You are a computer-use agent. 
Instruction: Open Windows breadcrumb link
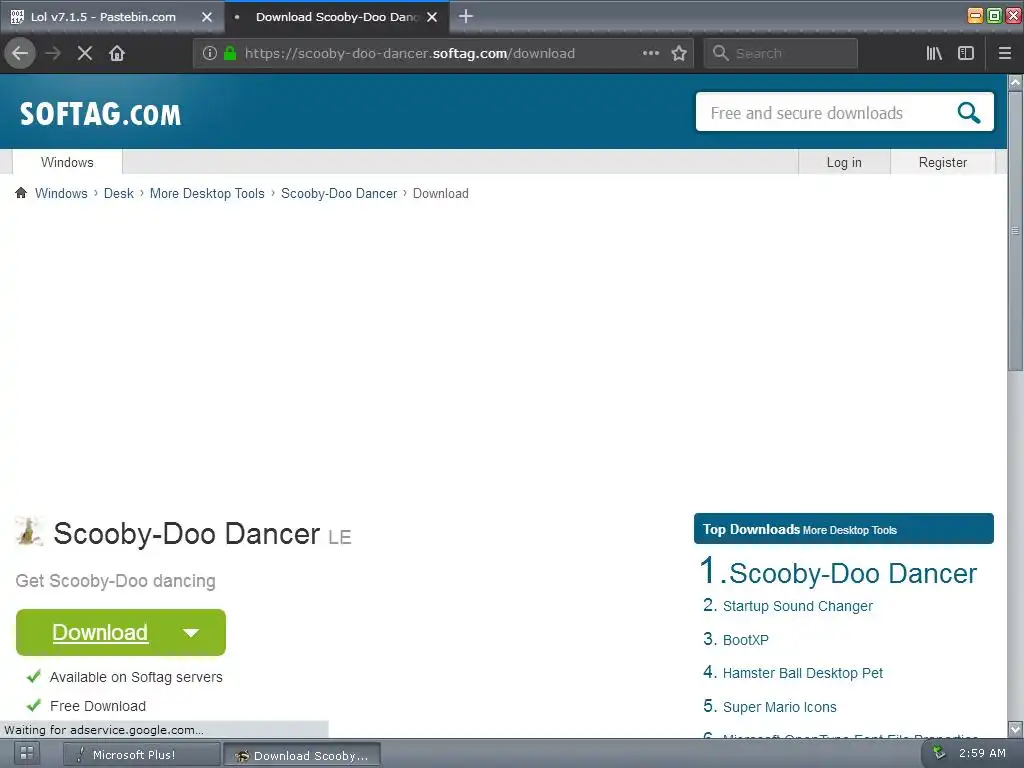[61, 193]
